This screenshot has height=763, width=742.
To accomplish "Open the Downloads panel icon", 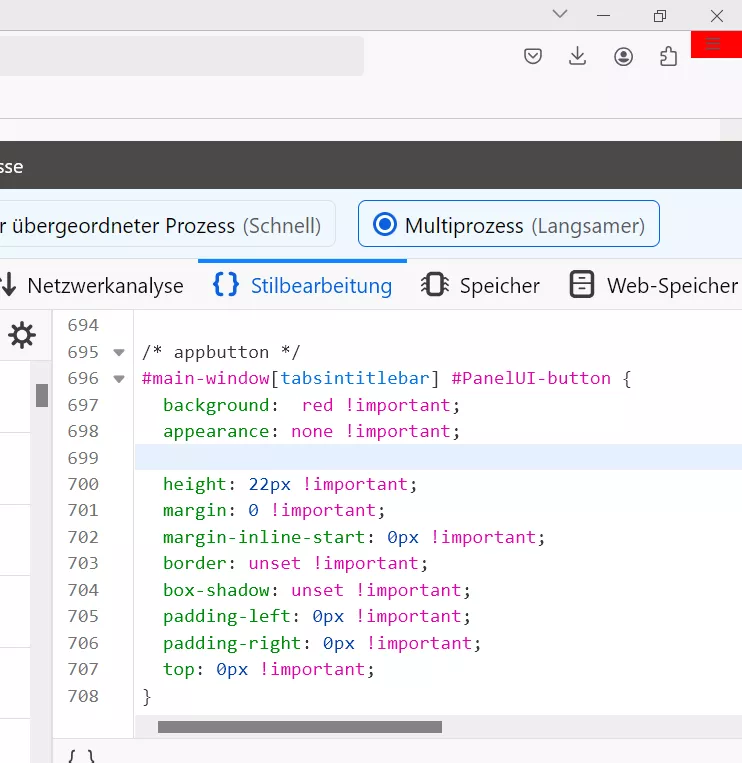I will tap(577, 56).
